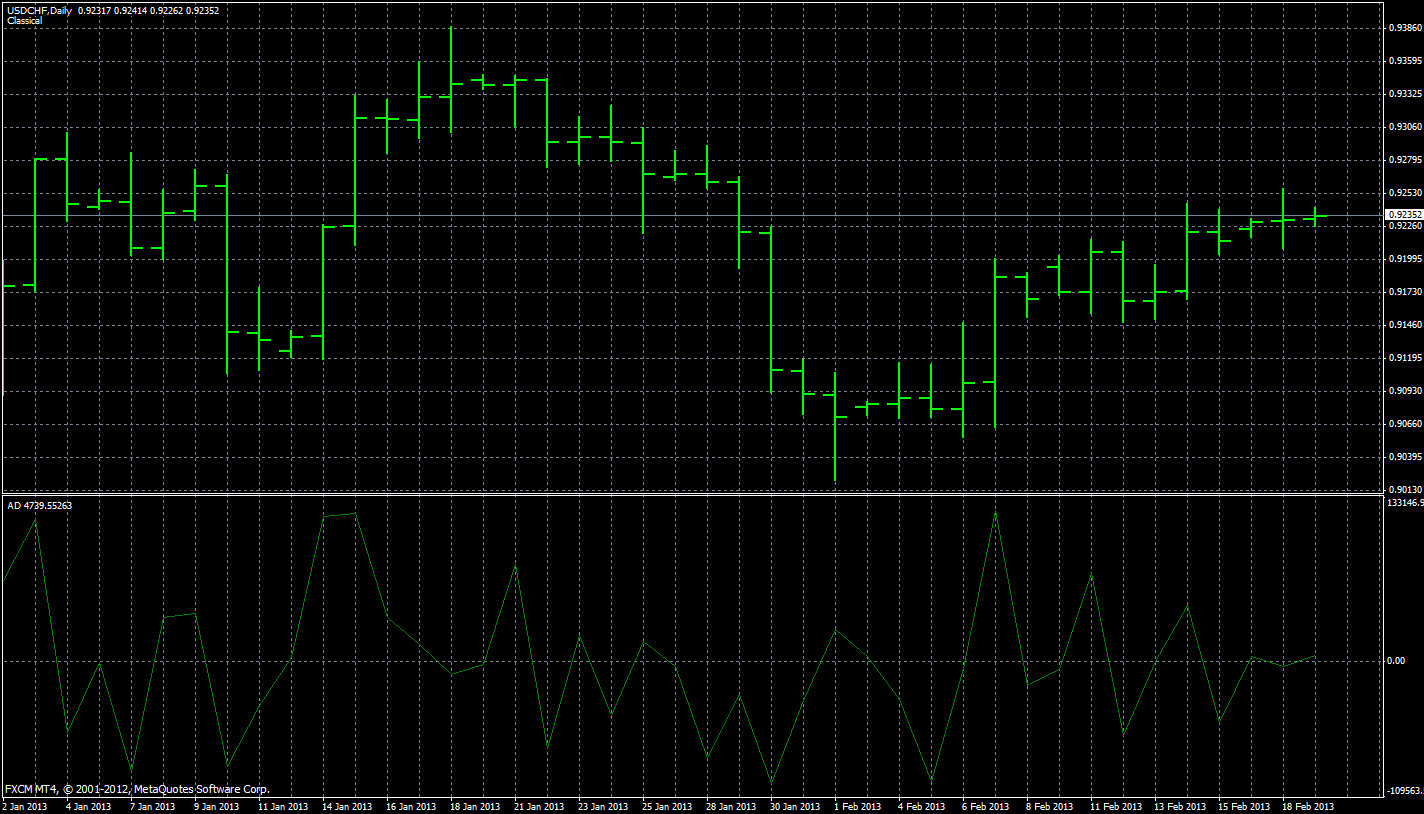Click the 28 Jan 2013 date label
Screen dimensions: 1424x814
pos(731,807)
